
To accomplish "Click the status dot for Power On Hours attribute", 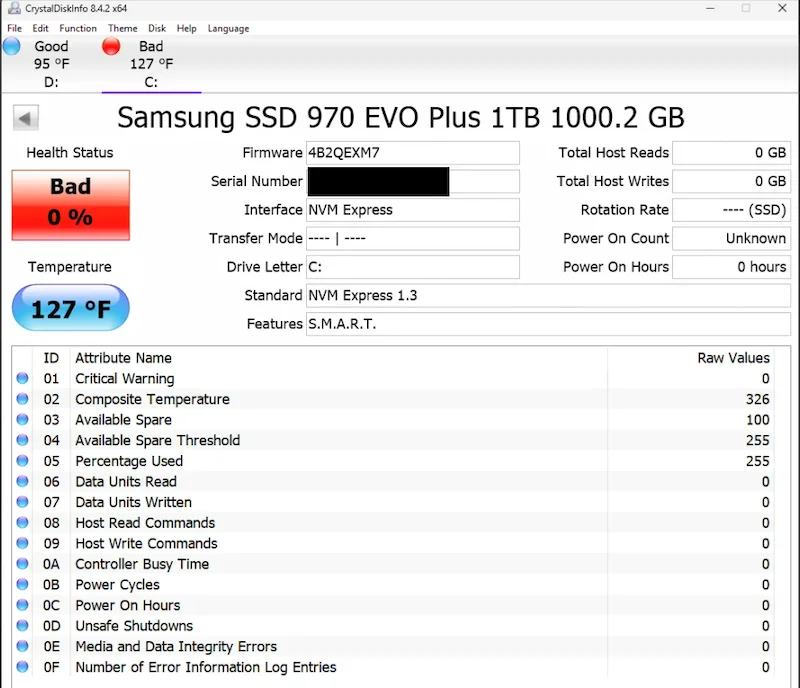I will [22, 605].
